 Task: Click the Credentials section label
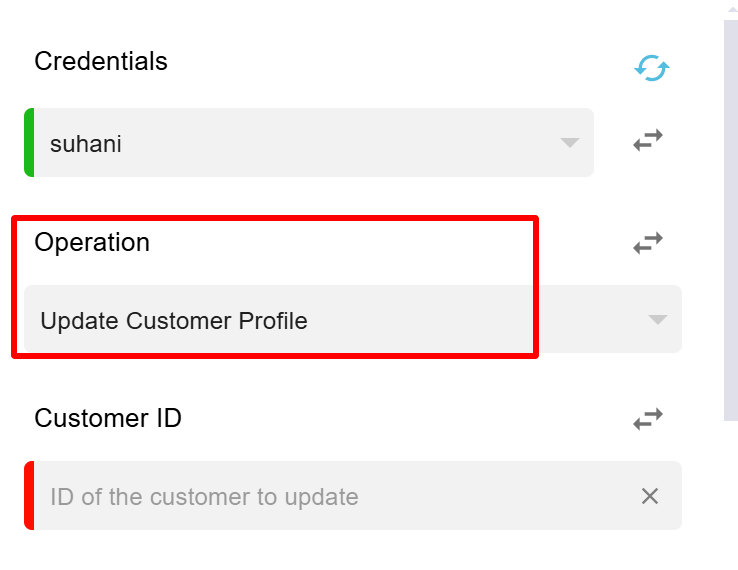click(x=101, y=61)
